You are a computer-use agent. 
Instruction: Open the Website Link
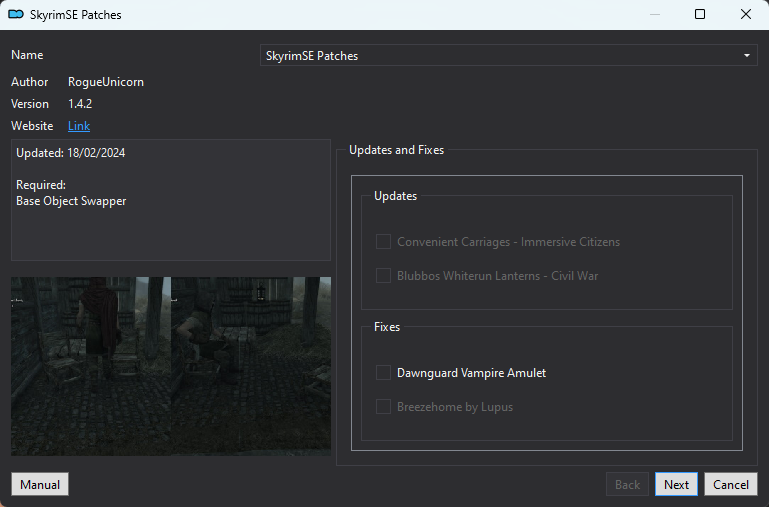tap(79, 126)
